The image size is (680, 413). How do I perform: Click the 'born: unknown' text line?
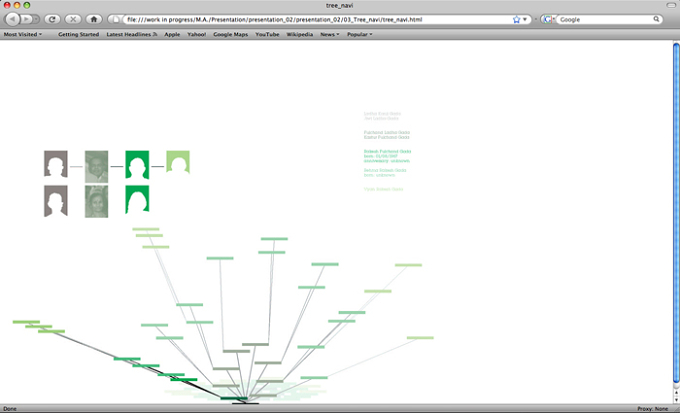[x=379, y=175]
